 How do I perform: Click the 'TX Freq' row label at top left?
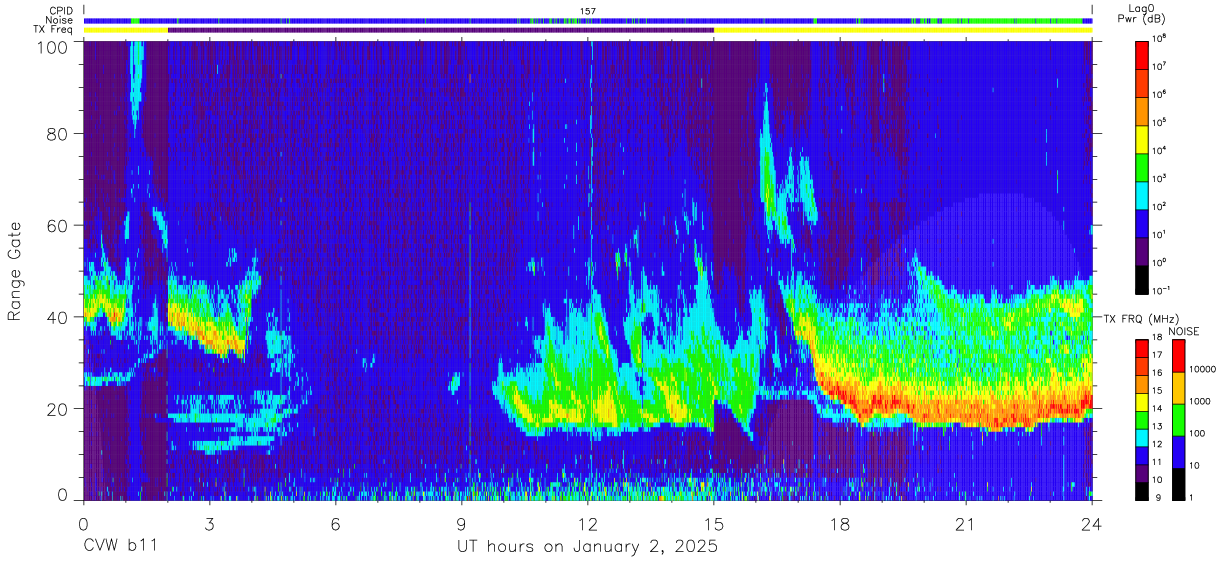pos(54,30)
